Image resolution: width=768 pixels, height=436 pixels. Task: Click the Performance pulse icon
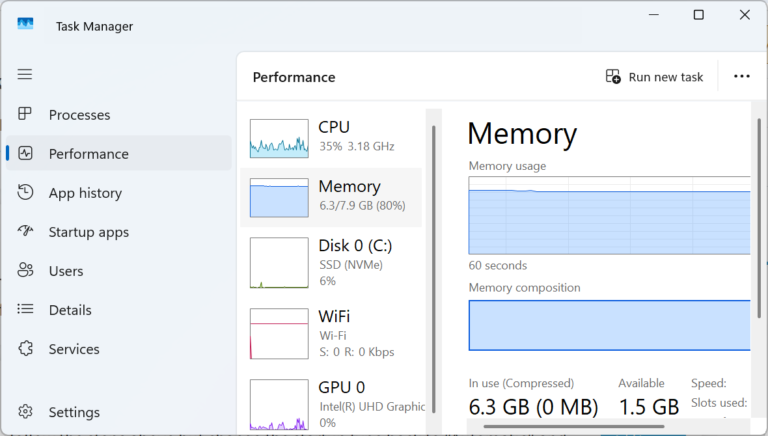pos(25,153)
